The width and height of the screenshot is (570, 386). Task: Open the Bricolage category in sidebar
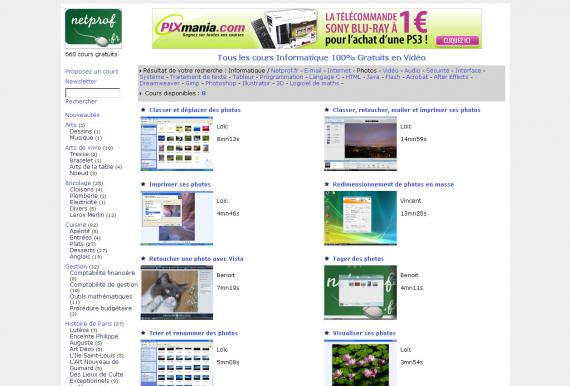pos(78,183)
